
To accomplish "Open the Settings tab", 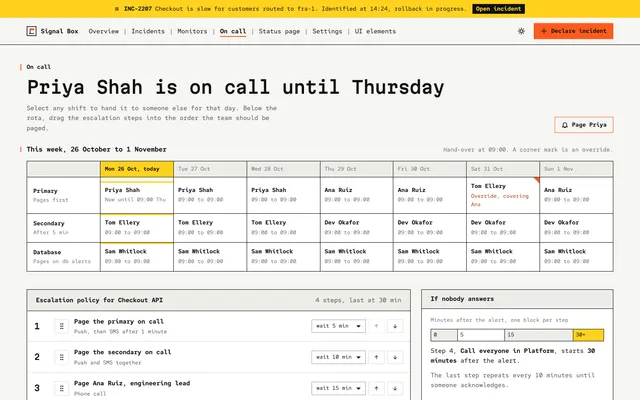I will tap(327, 31).
